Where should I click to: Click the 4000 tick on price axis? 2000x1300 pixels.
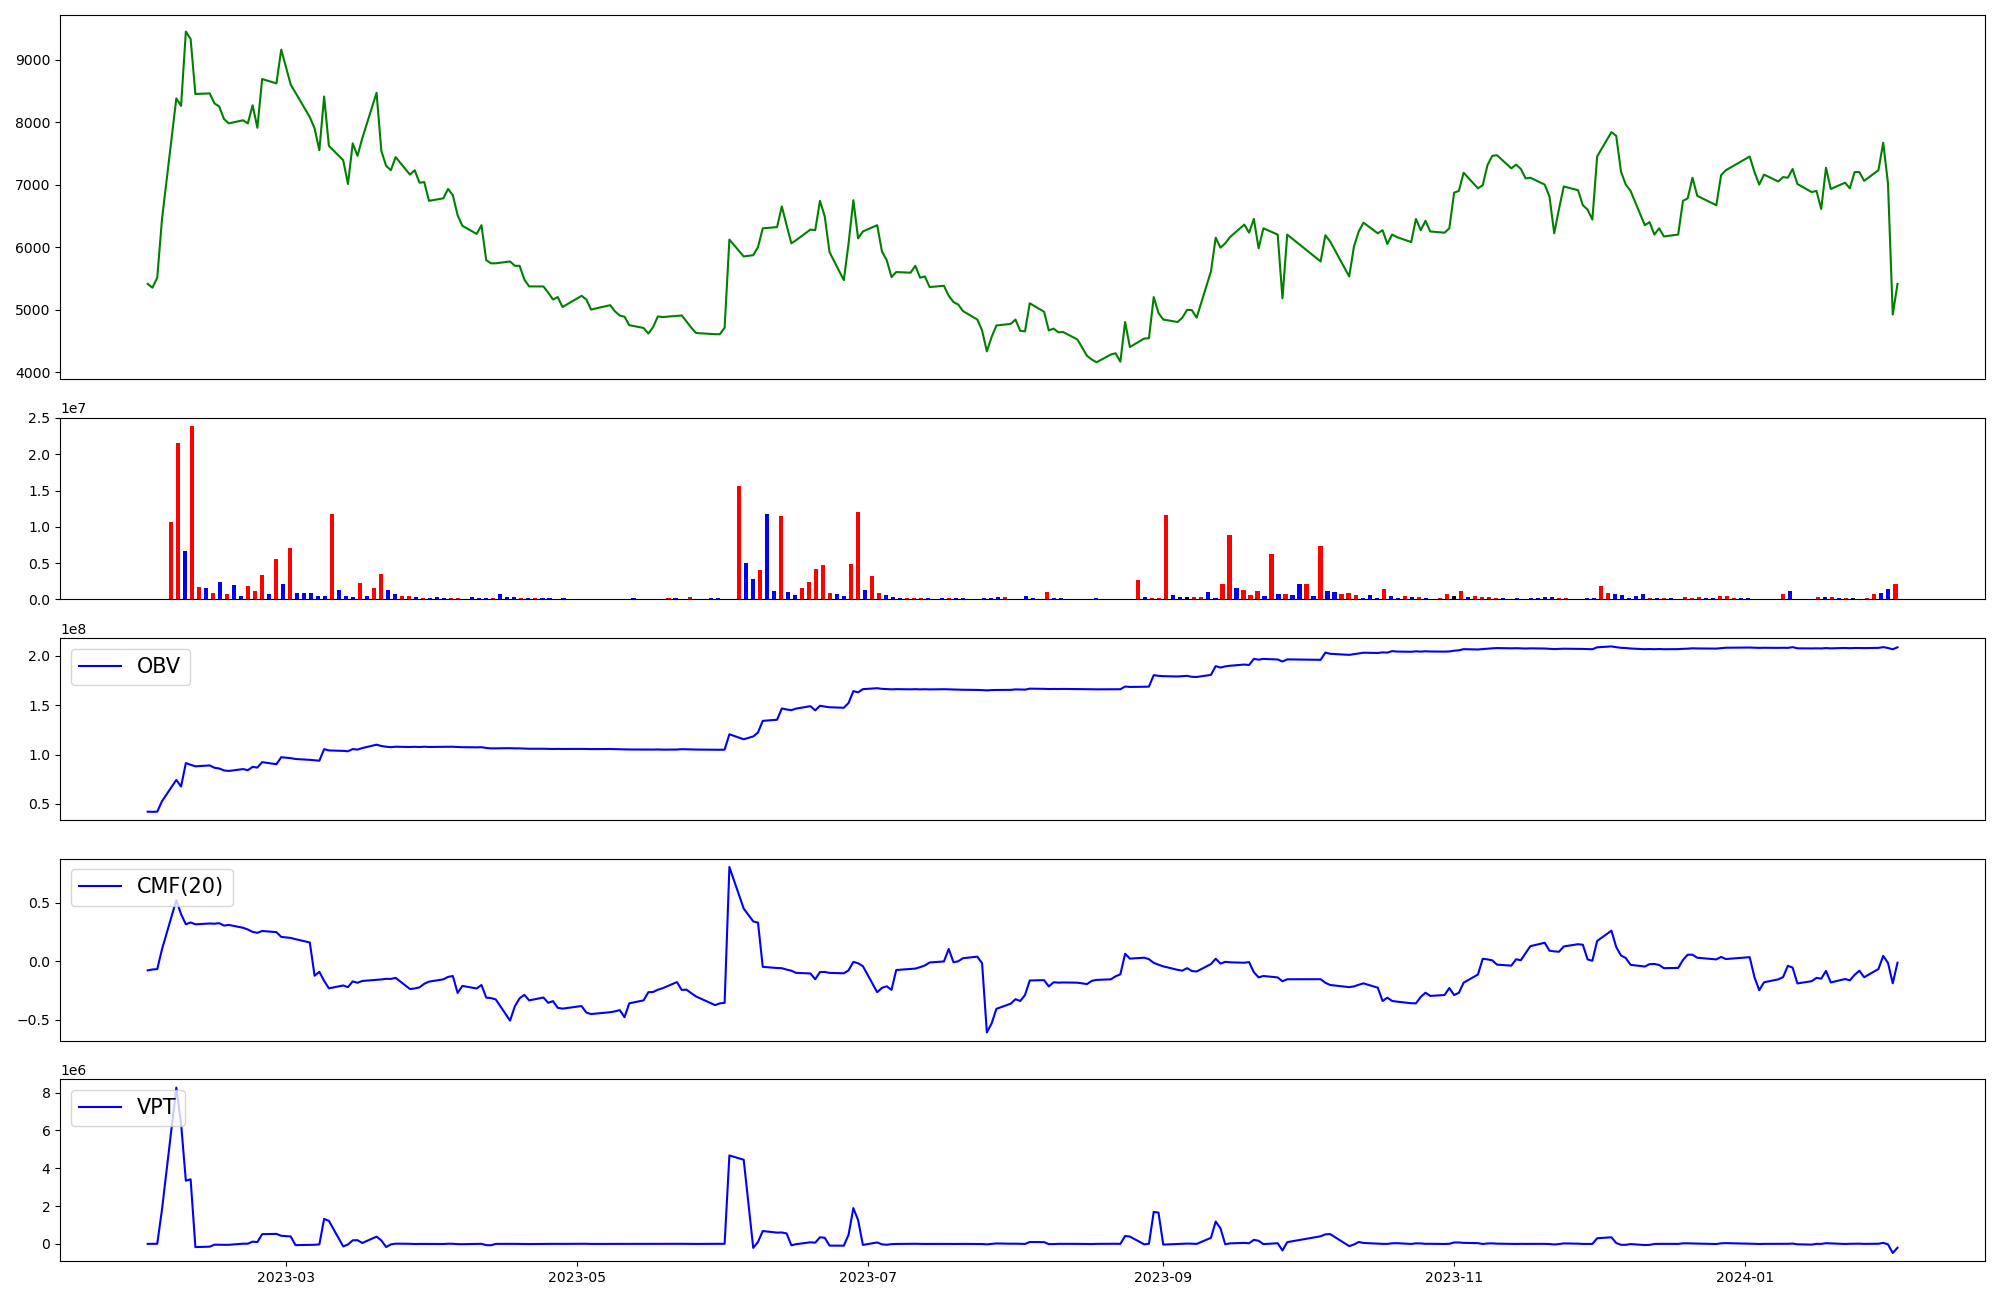point(33,373)
